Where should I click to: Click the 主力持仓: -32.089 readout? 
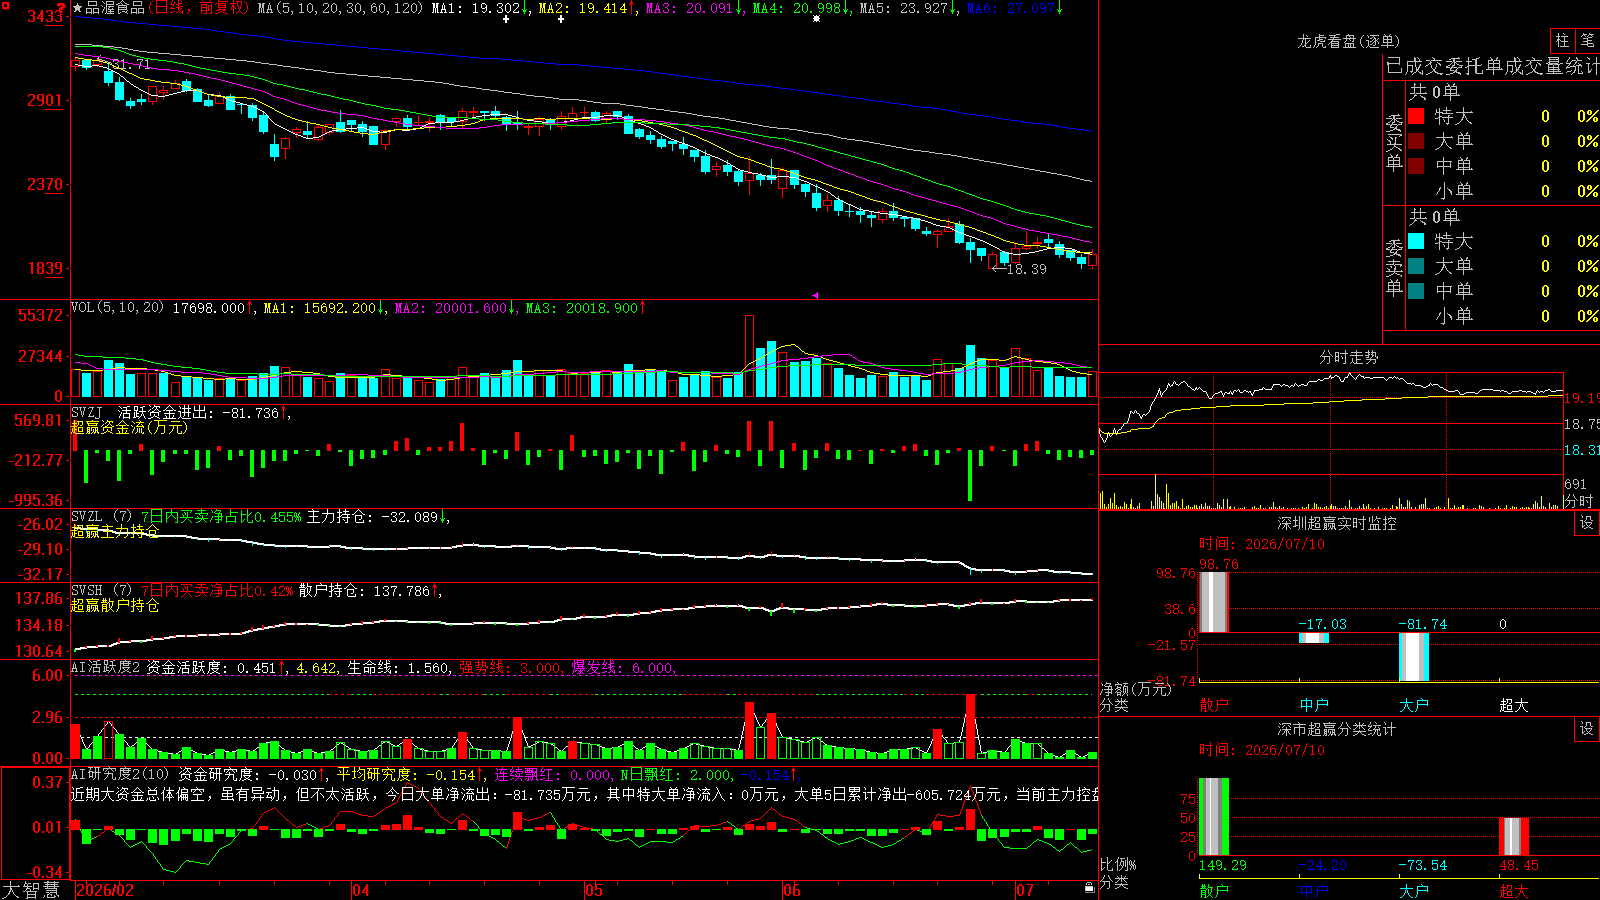point(373,517)
